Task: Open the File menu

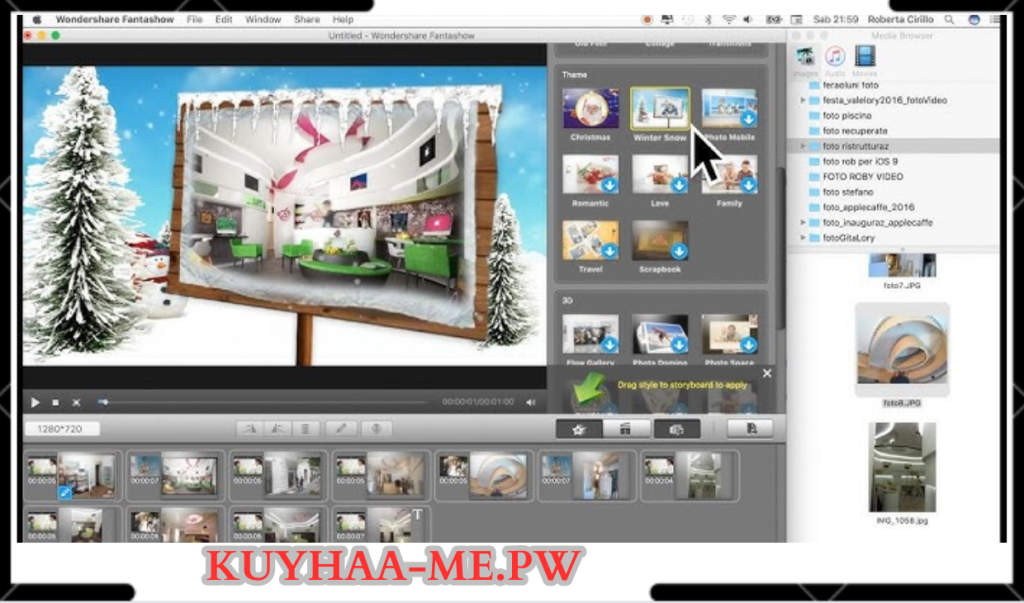Action: point(195,20)
